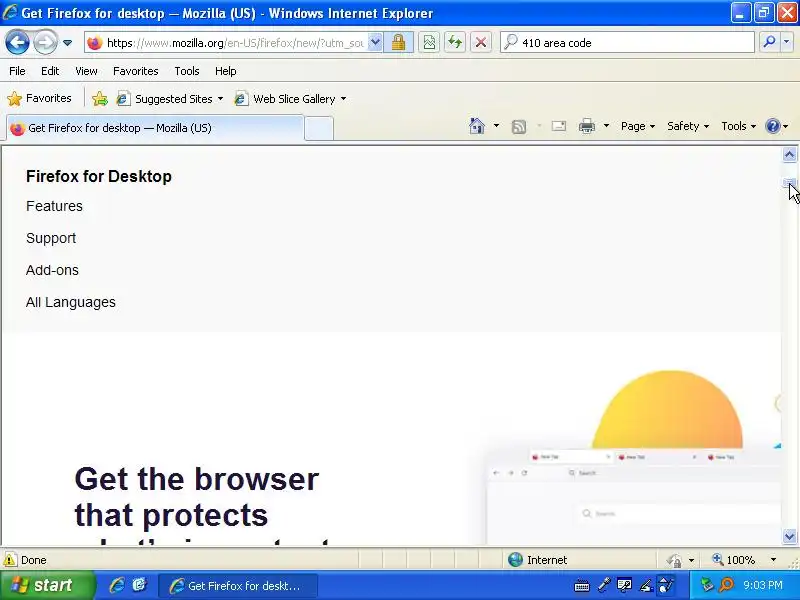Print the page with the printer icon

click(x=587, y=126)
